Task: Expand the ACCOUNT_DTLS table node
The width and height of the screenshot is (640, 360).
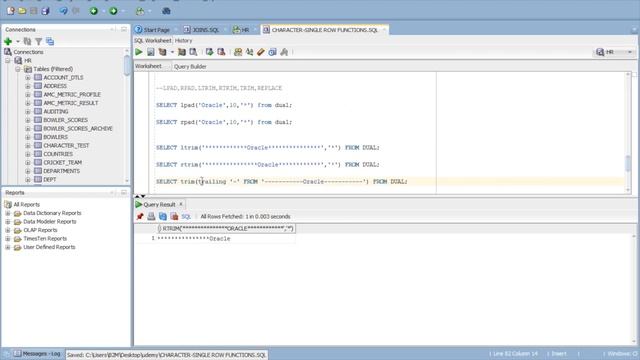Action: tap(27, 78)
